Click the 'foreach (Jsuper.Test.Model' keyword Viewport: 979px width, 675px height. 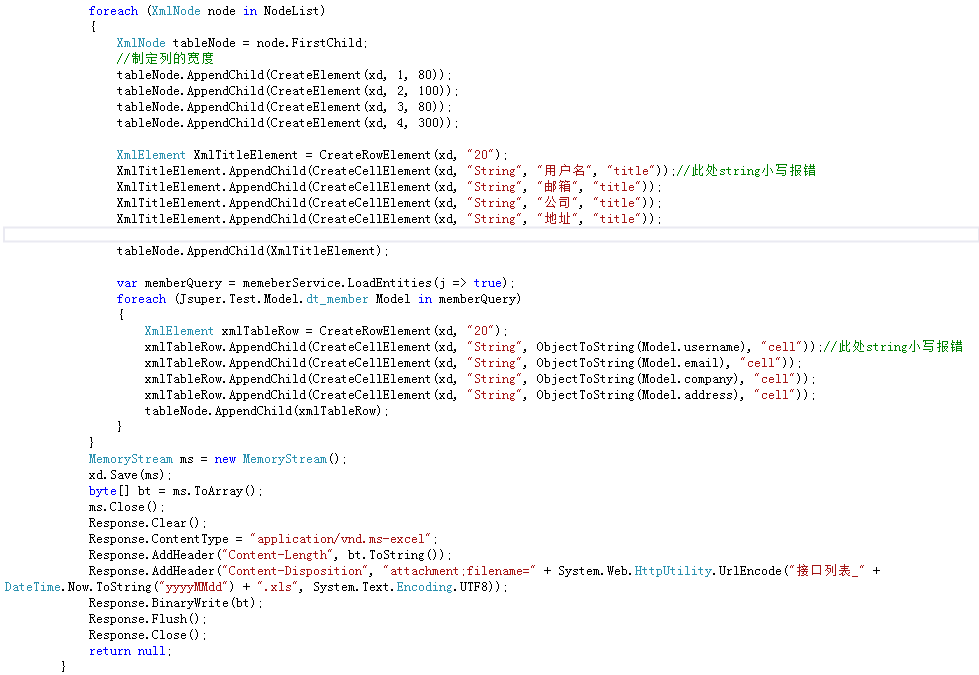(x=141, y=299)
